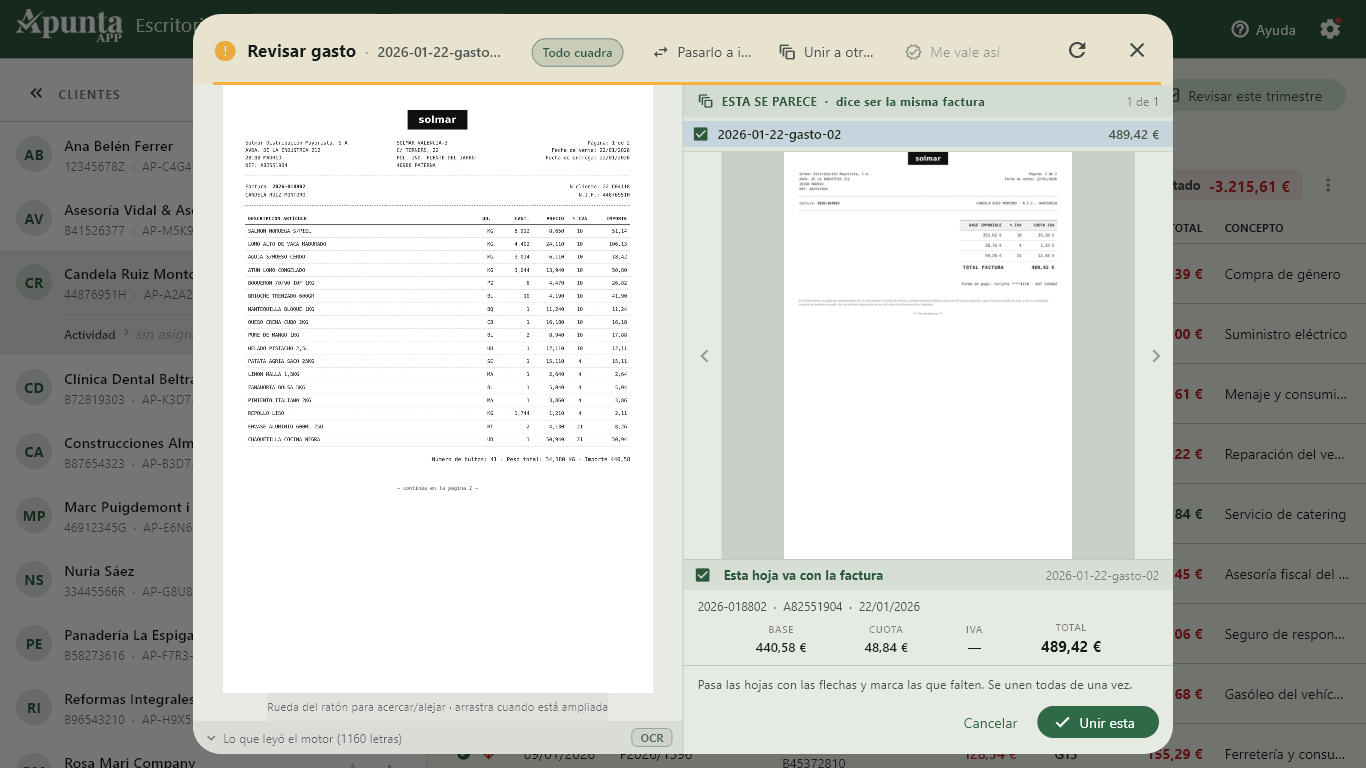The image size is (1366, 768).
Task: Select client Construcciones Alm... in sidebar
Action: coord(97,452)
